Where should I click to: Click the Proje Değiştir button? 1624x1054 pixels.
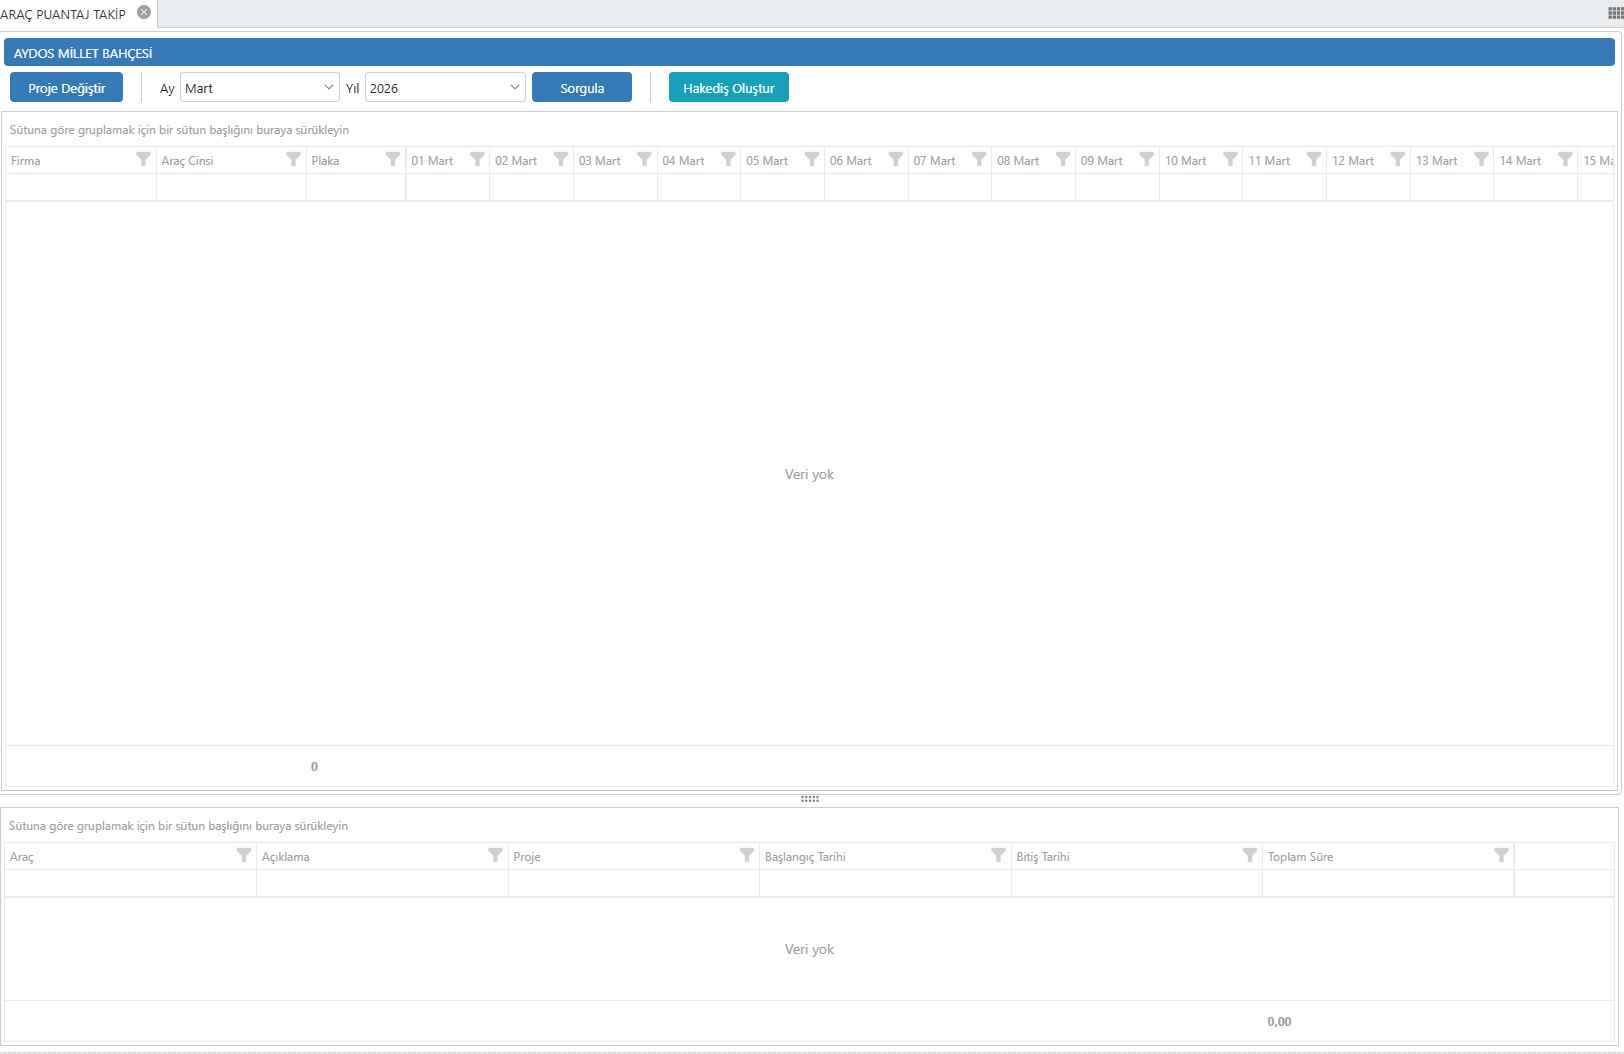(x=66, y=88)
